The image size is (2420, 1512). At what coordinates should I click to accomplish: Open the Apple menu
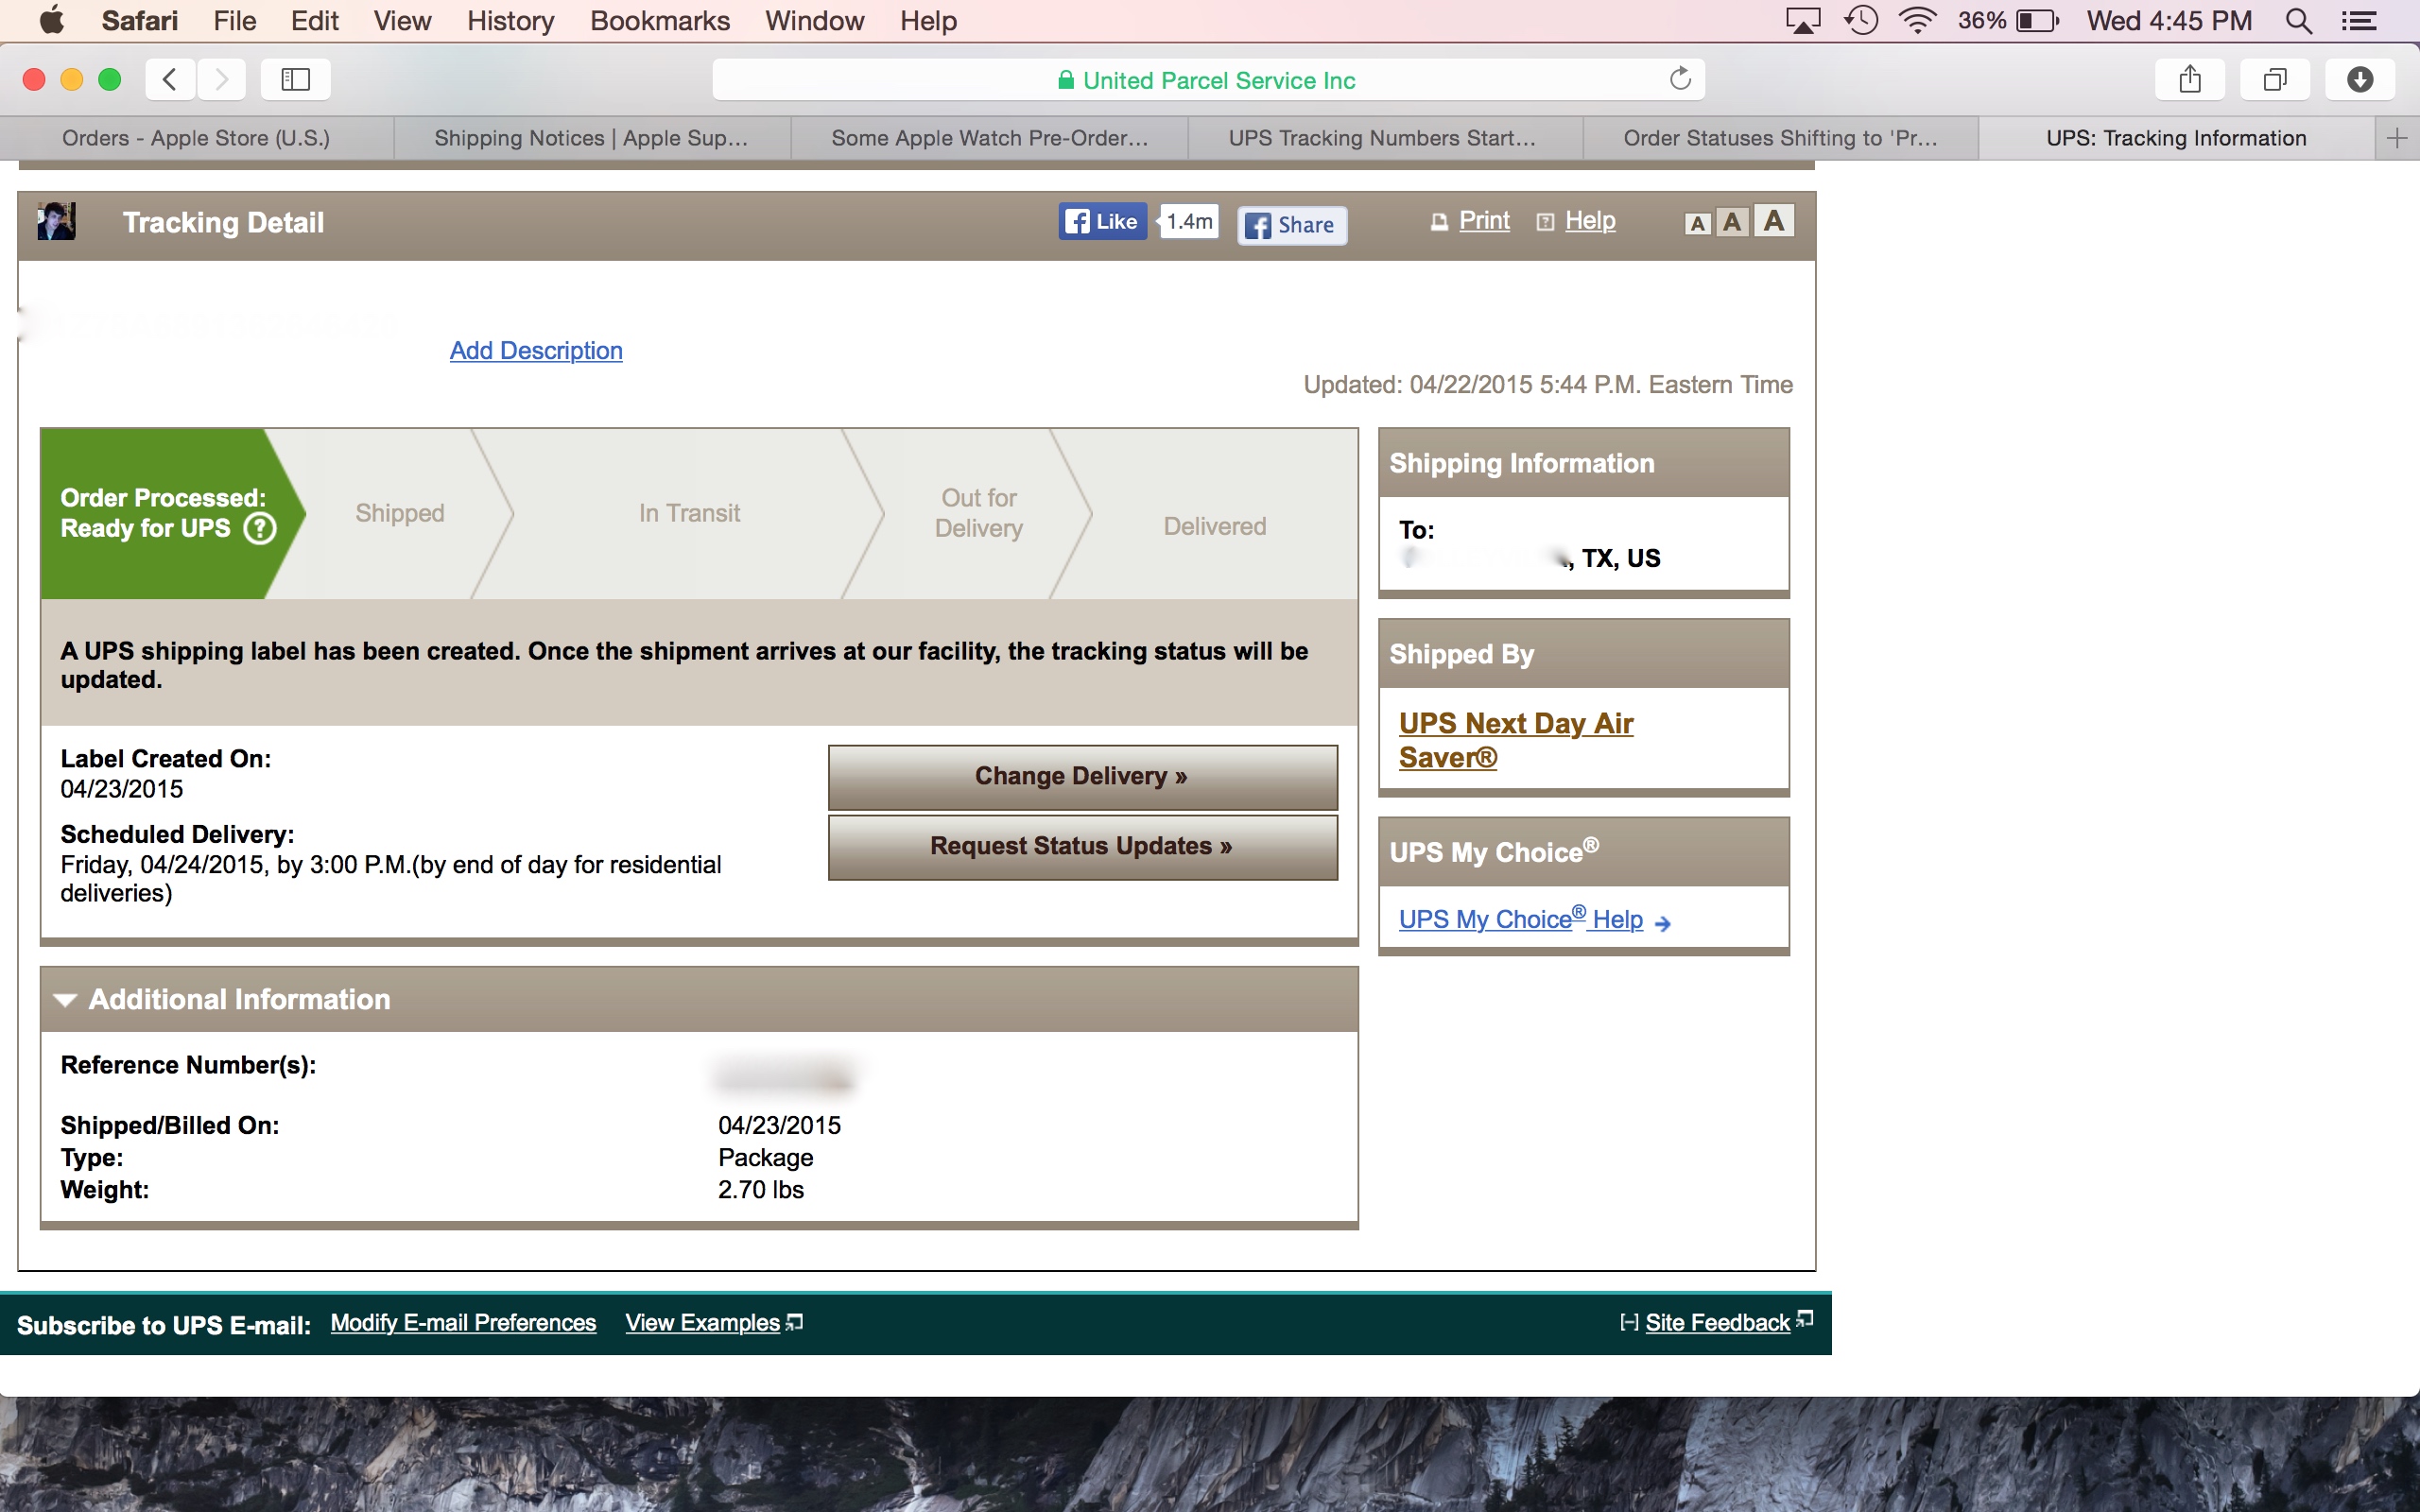pos(51,21)
